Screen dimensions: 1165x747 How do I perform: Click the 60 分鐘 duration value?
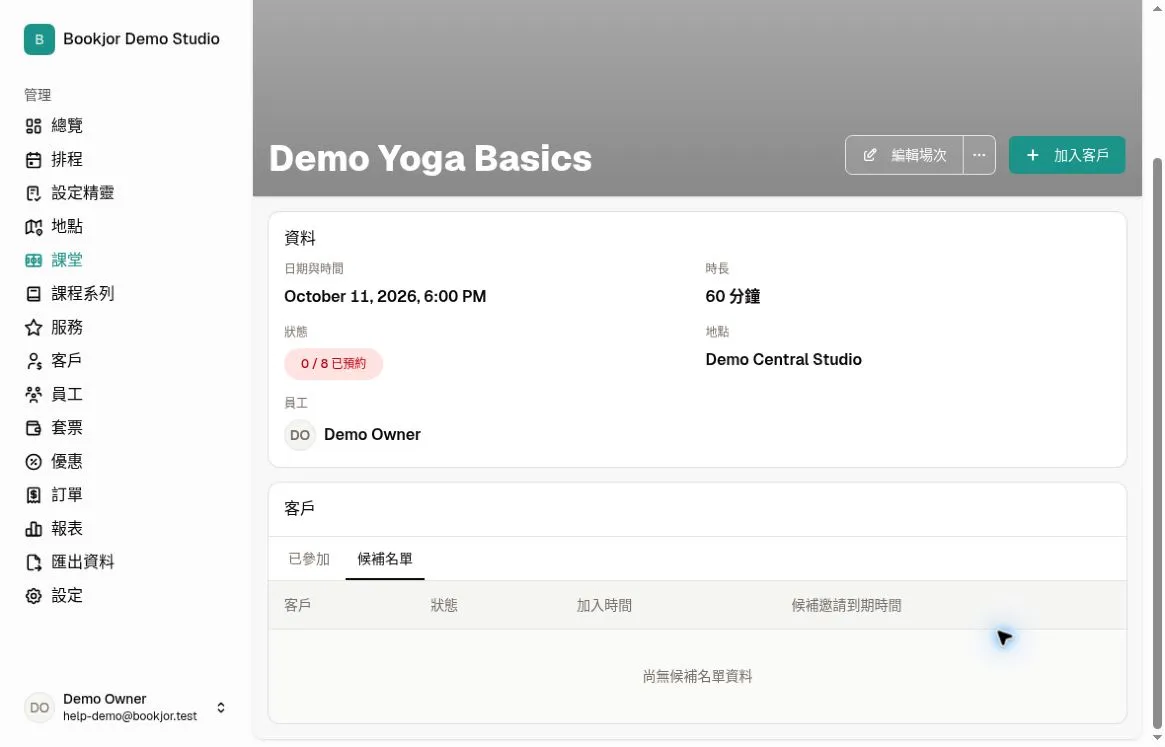tap(733, 297)
